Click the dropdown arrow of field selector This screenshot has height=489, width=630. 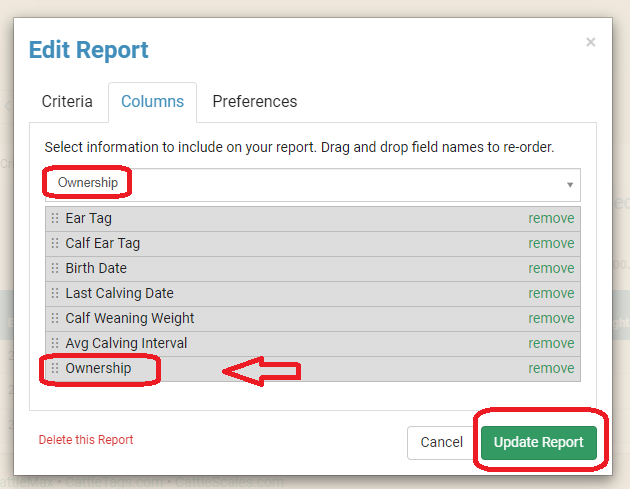570,185
